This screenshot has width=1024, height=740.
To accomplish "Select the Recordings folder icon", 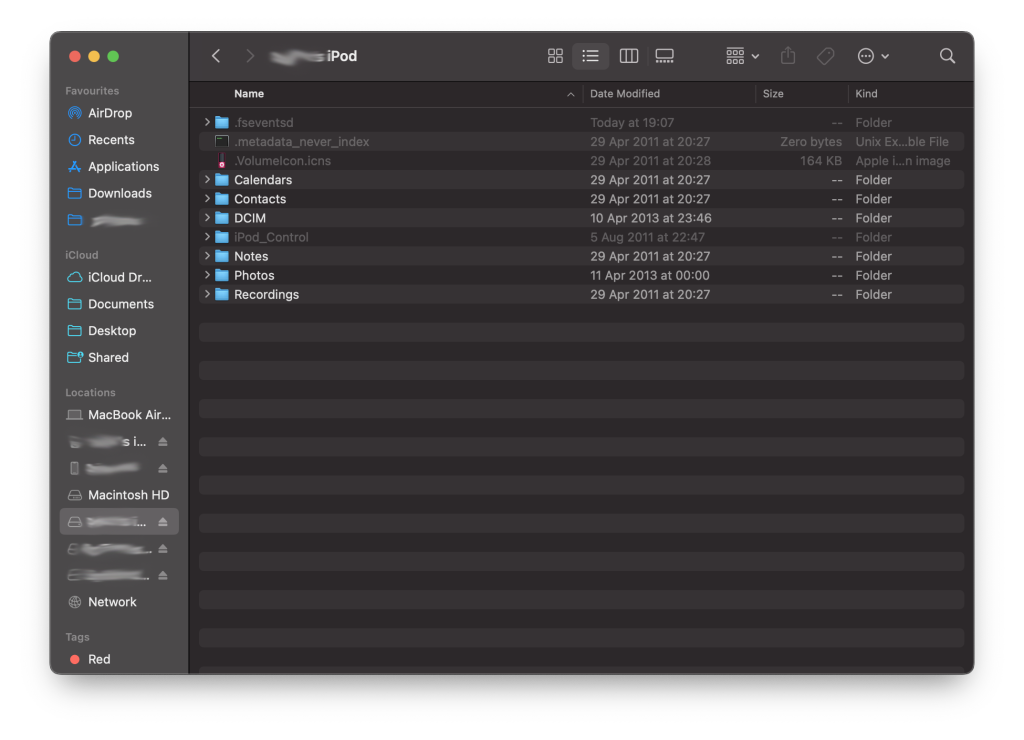I will click(x=222, y=295).
